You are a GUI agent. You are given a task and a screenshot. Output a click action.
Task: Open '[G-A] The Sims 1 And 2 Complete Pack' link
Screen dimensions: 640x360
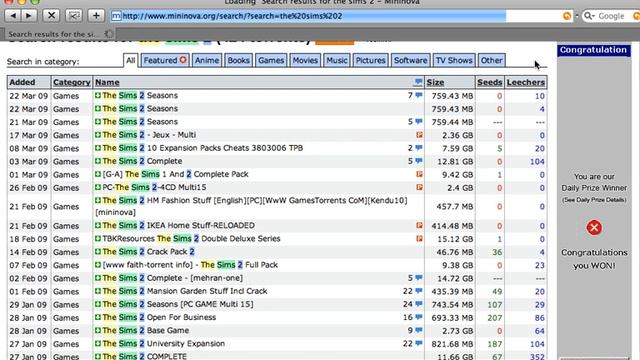pyautogui.click(x=175, y=174)
